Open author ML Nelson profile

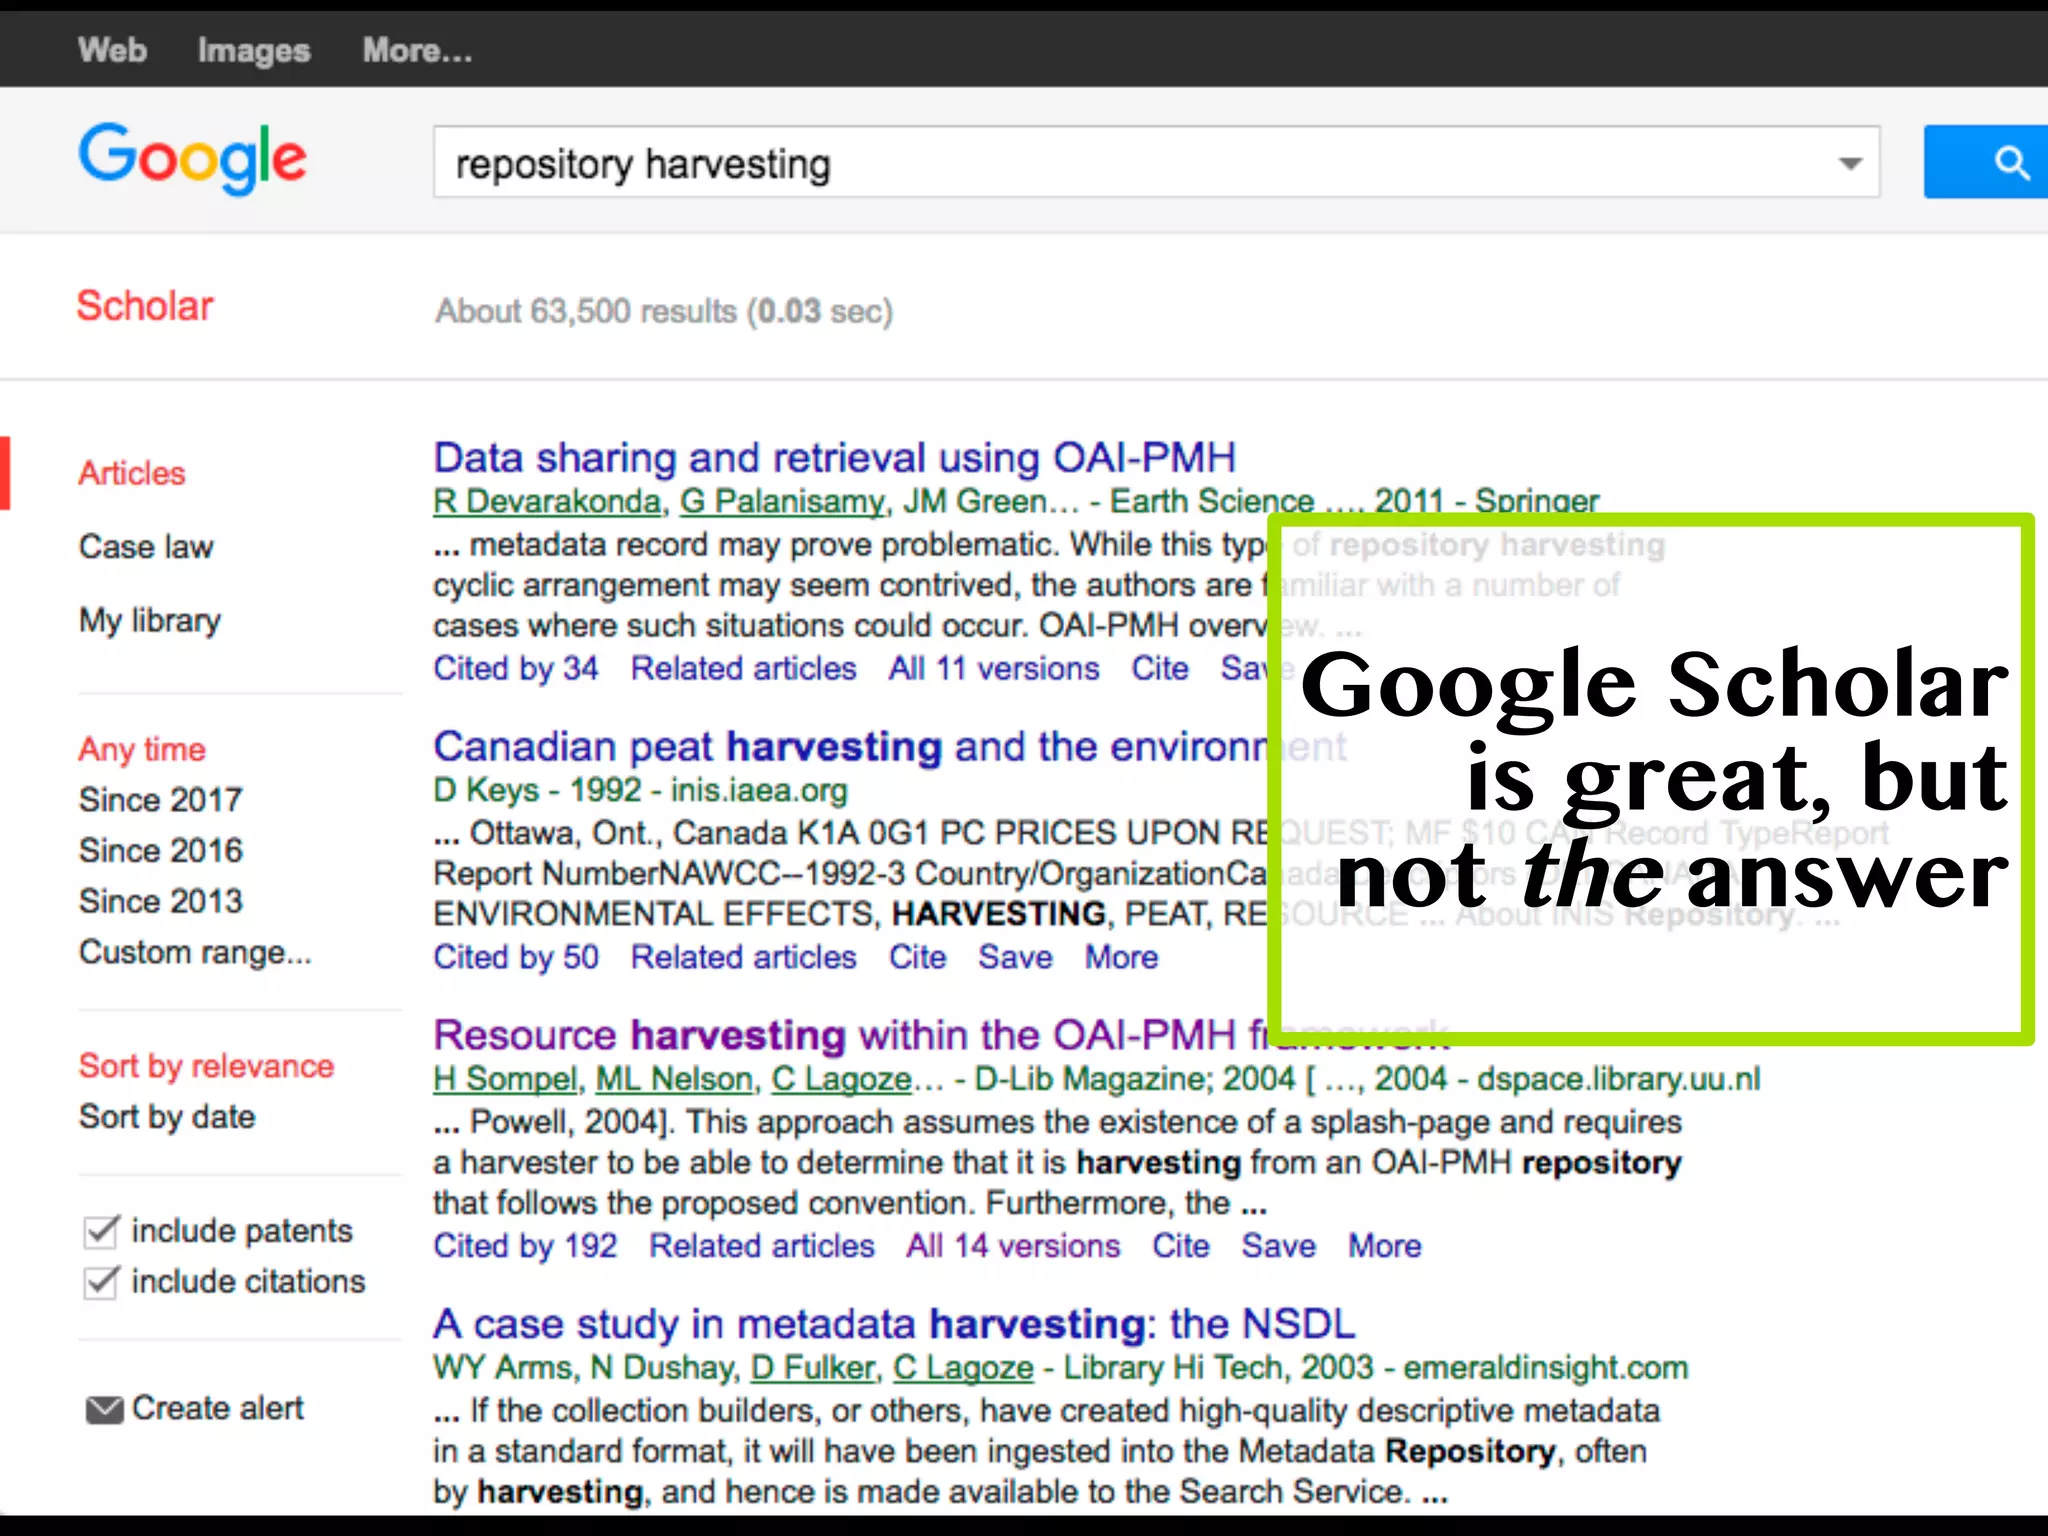click(674, 1079)
